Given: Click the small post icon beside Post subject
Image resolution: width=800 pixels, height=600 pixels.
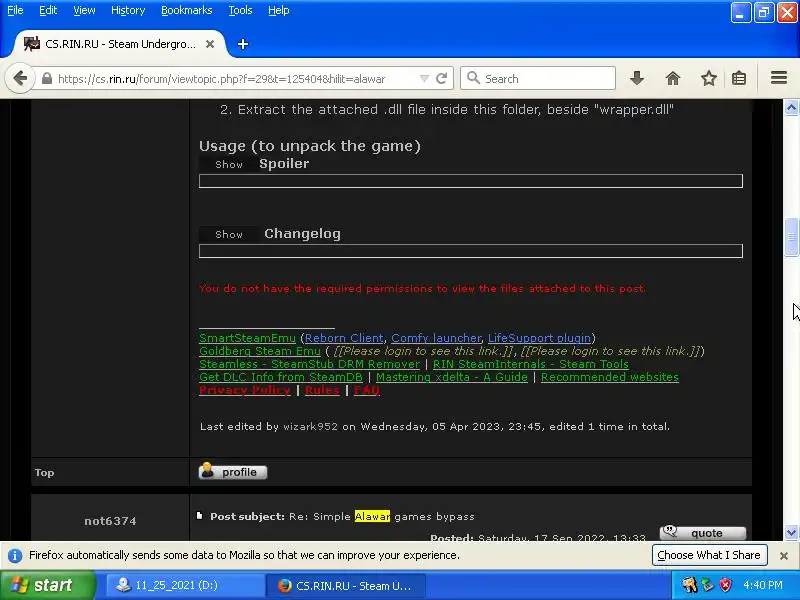Looking at the screenshot, I should [x=200, y=516].
